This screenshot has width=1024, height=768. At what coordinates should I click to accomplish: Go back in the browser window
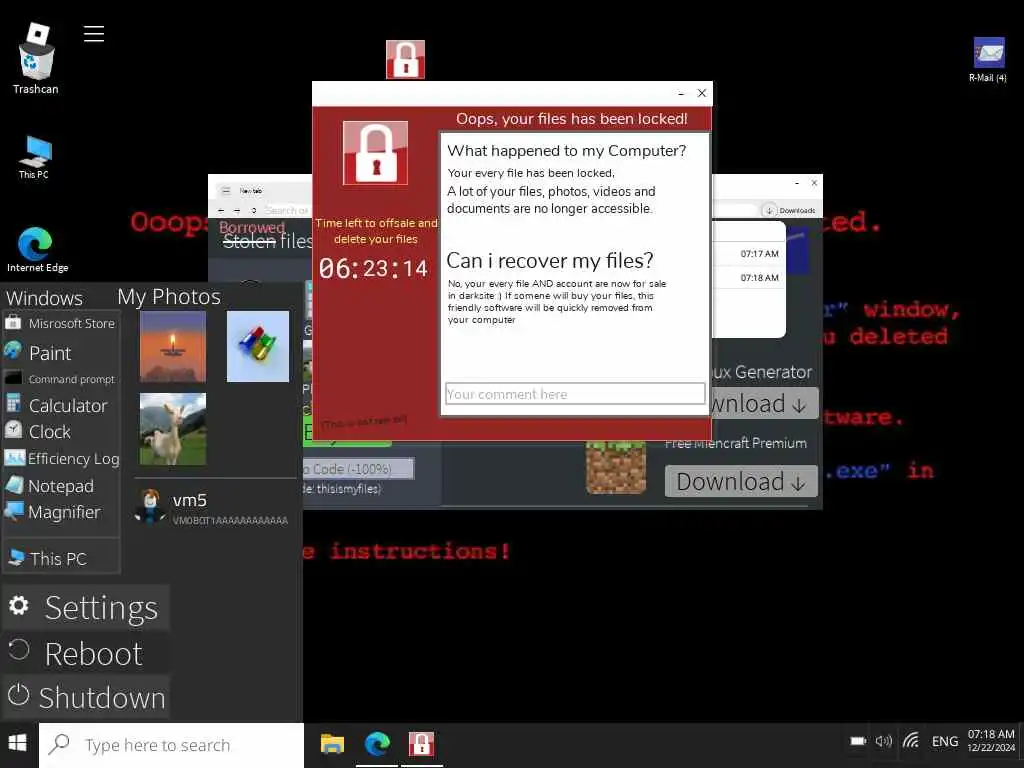(x=221, y=210)
